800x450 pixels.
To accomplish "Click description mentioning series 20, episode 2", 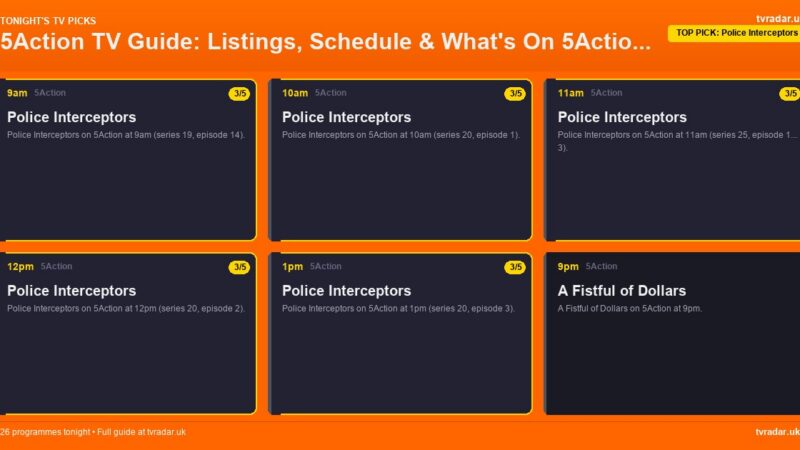I will 126,309.
